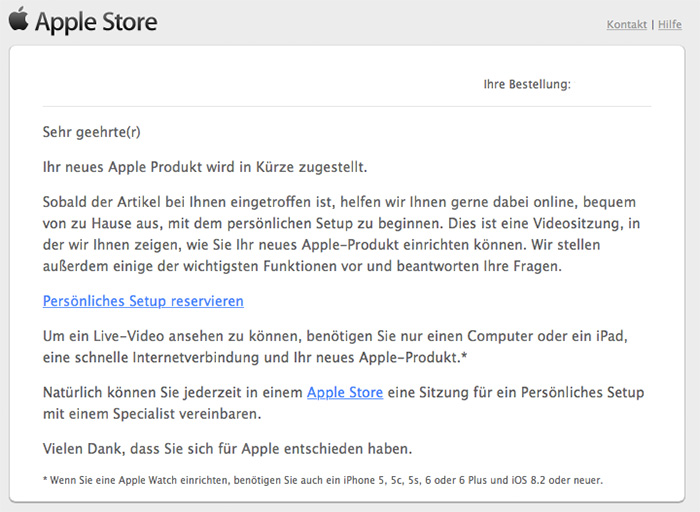Click the Apple logo icon
Image resolution: width=700 pixels, height=512 pixels.
point(19,20)
